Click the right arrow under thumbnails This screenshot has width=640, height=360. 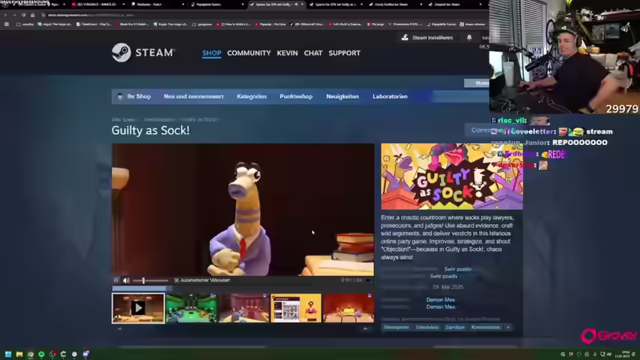366,328
